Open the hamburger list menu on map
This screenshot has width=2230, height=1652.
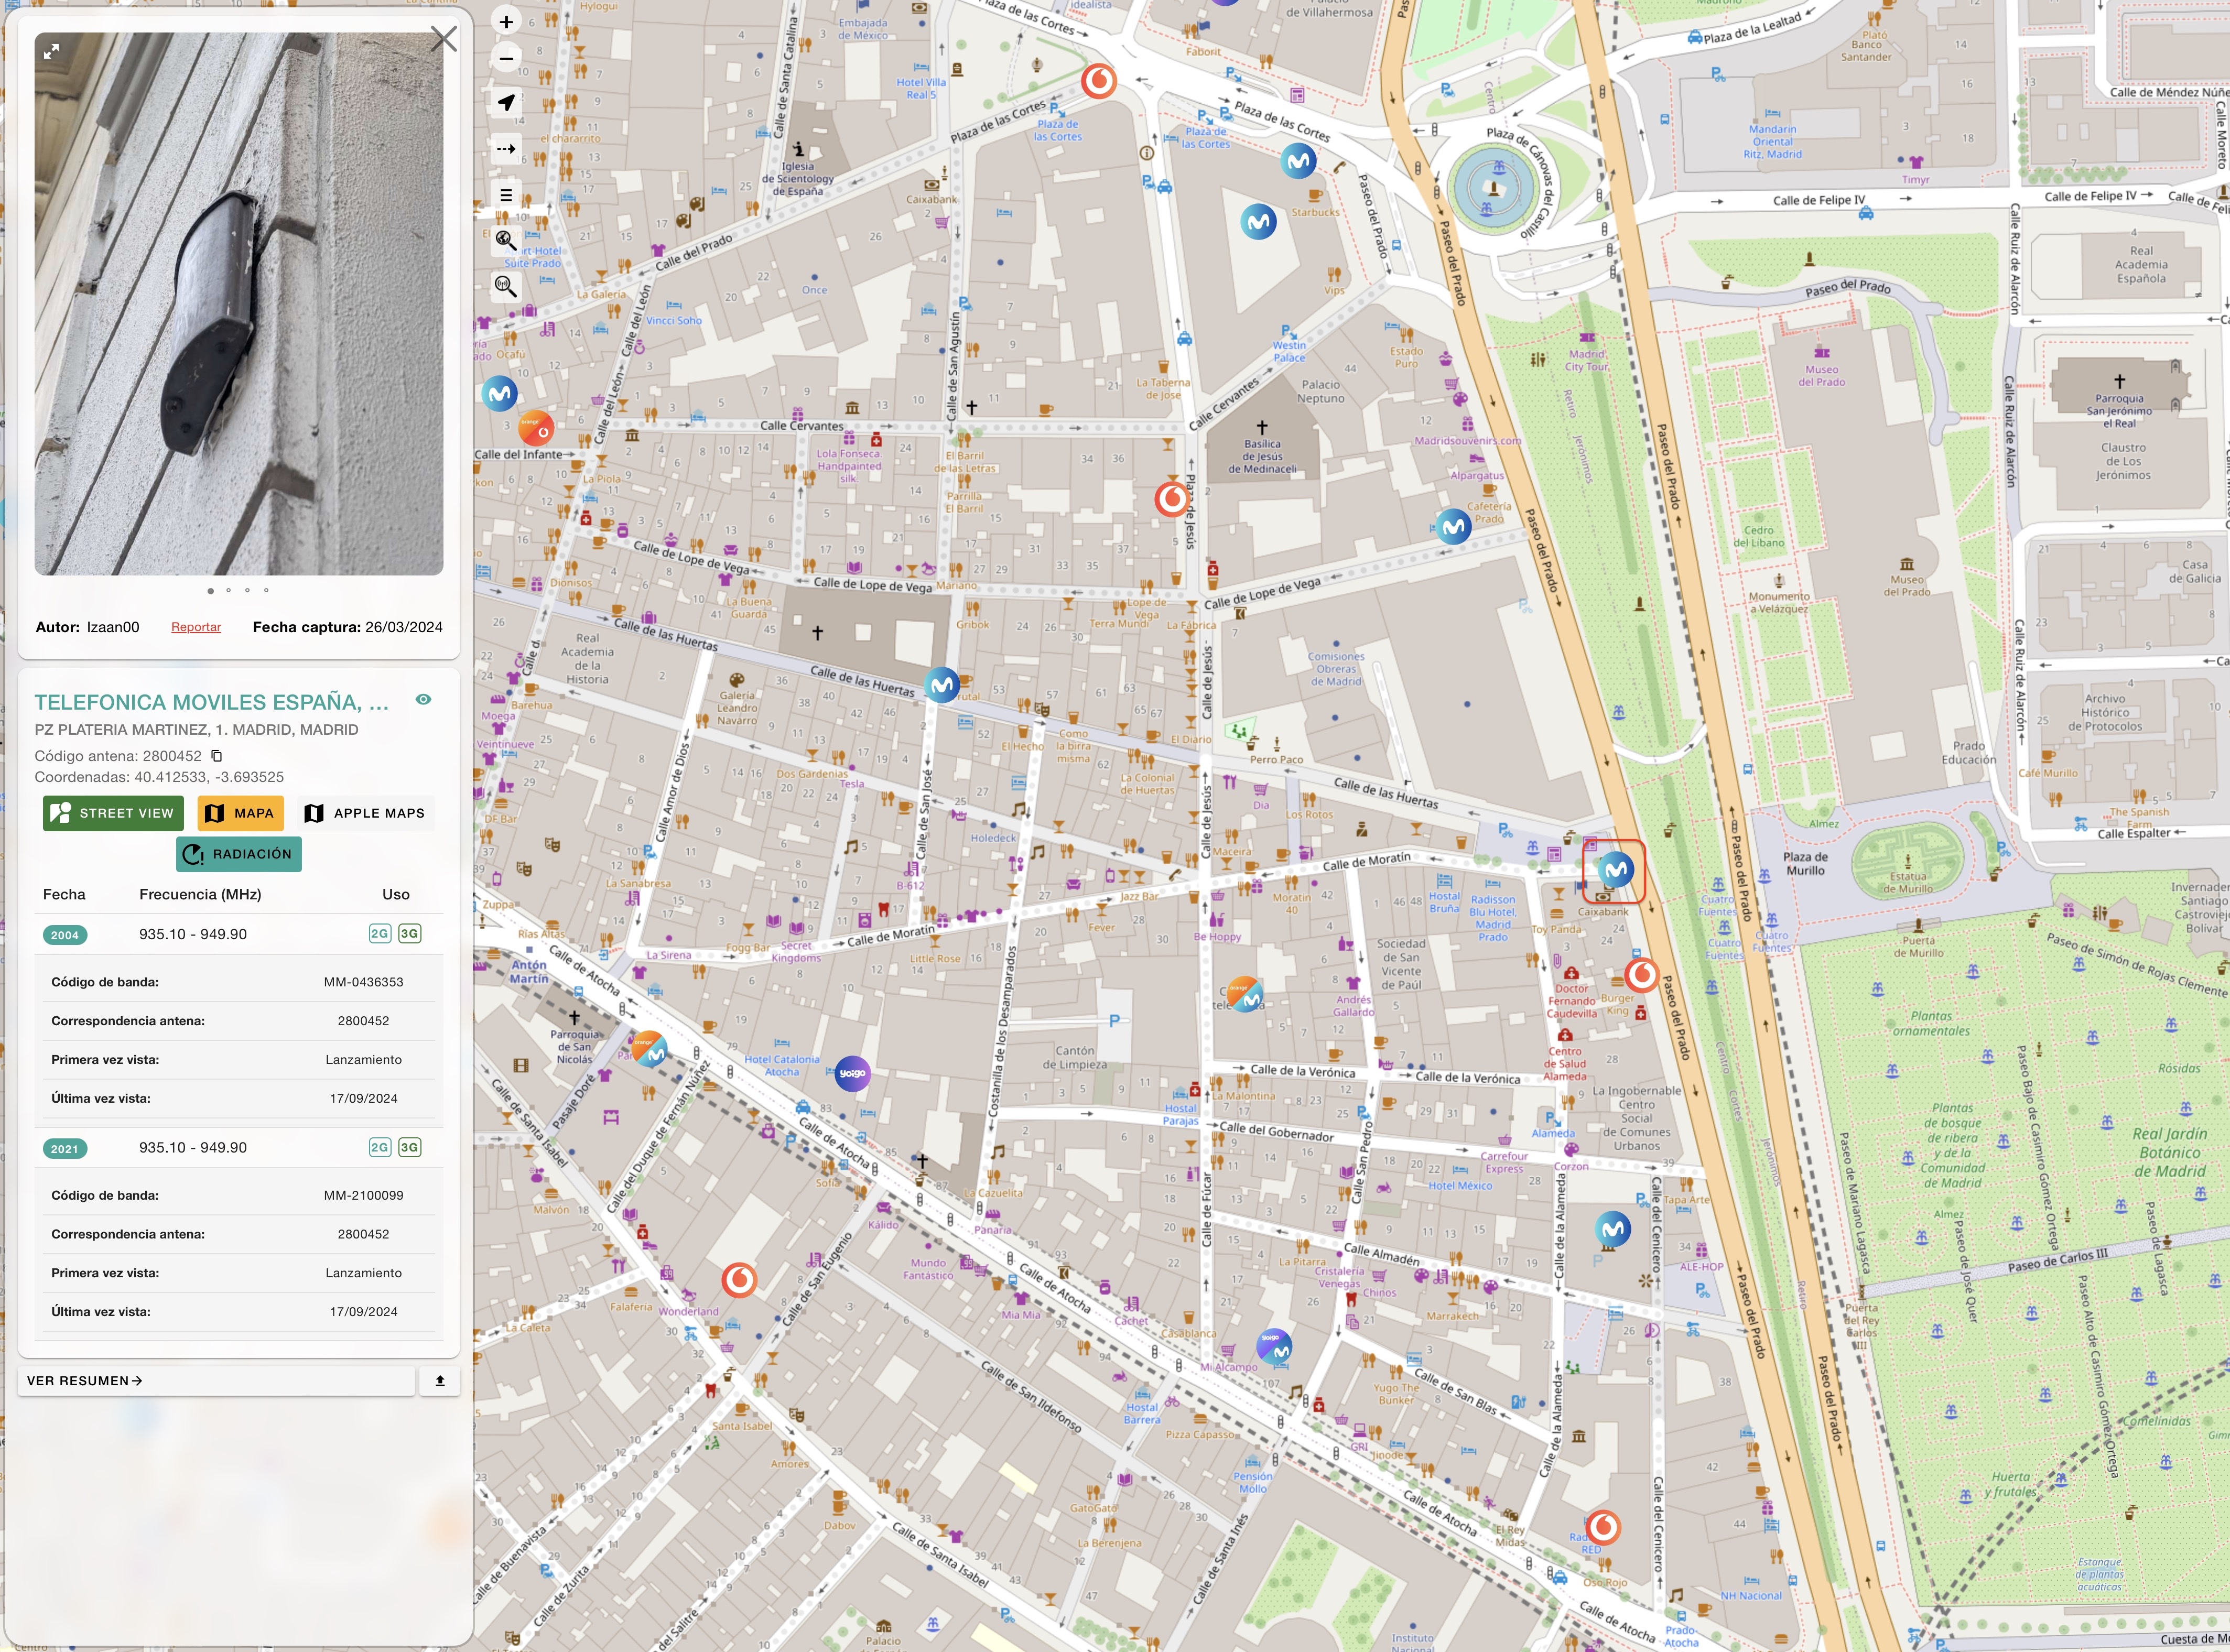pyautogui.click(x=506, y=195)
